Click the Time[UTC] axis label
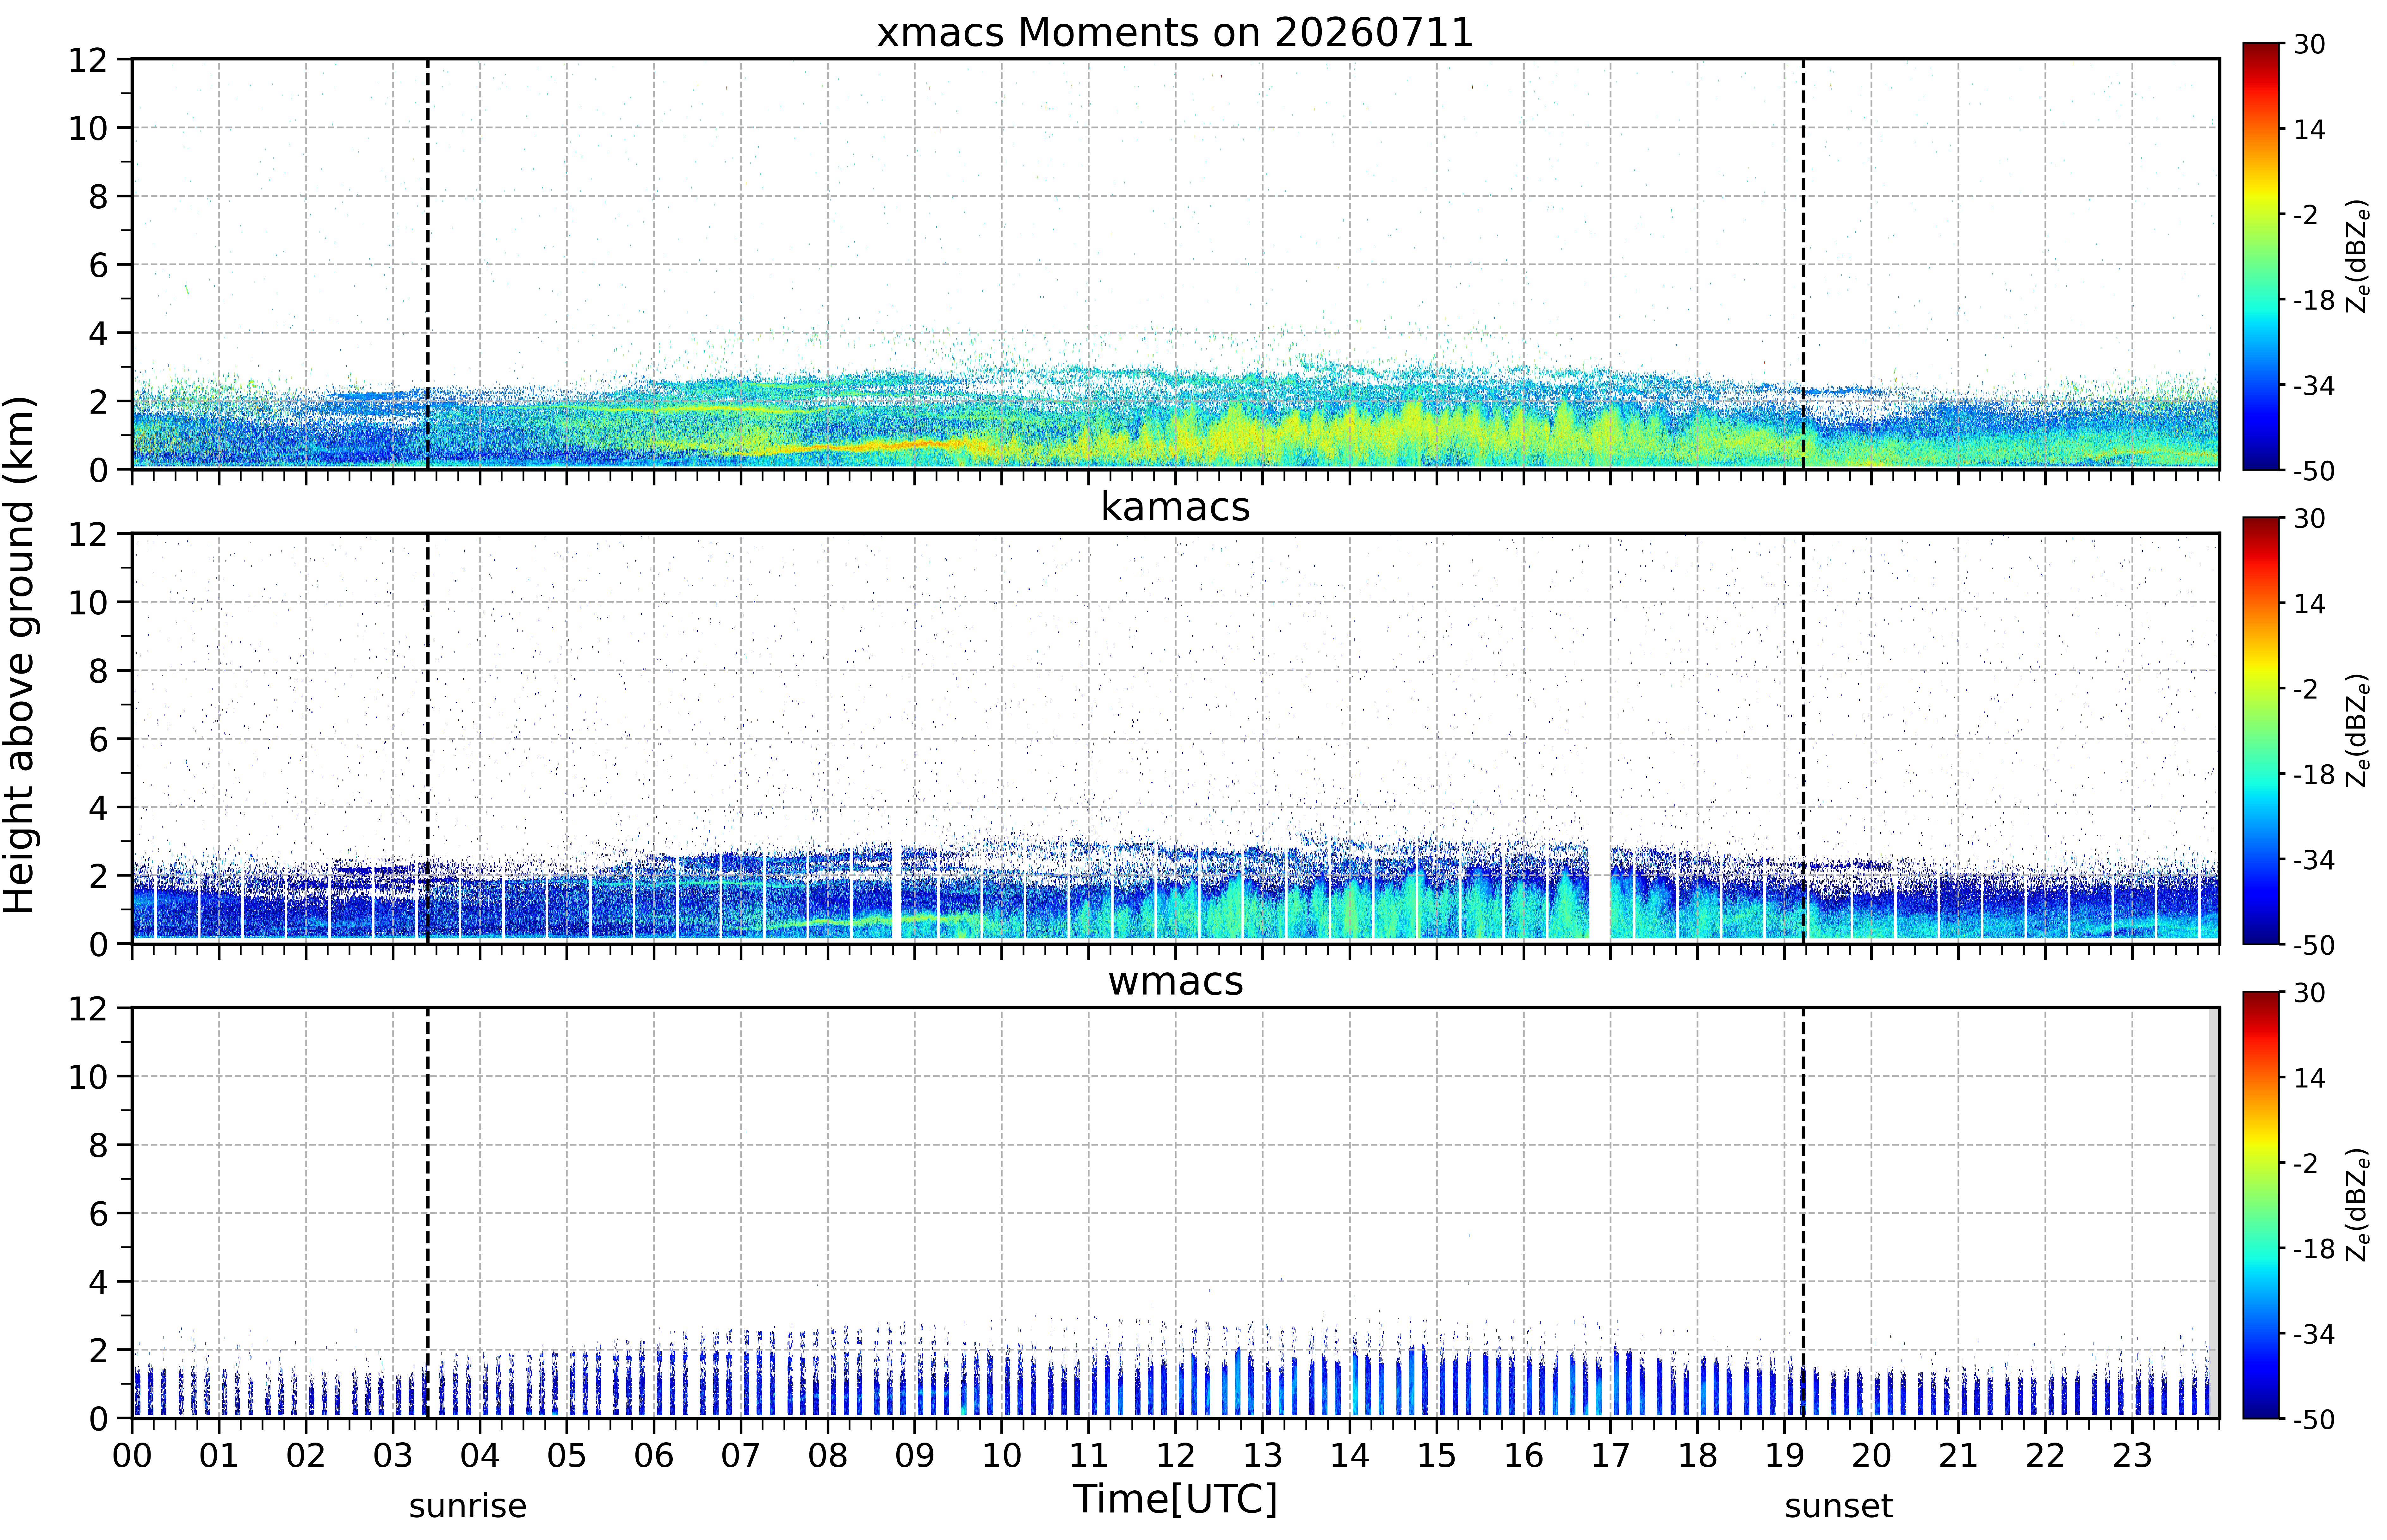The height and width of the screenshot is (1540, 2387). [1175, 1499]
